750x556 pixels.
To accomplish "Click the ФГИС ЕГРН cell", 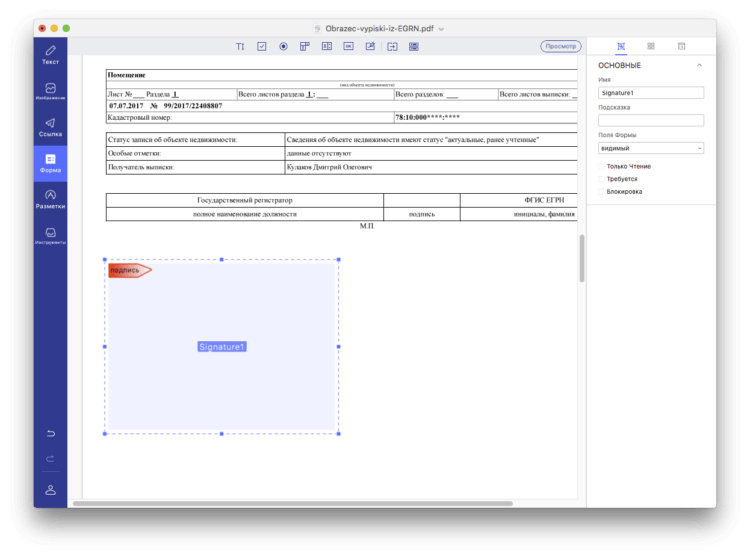I will pyautogui.click(x=518, y=200).
